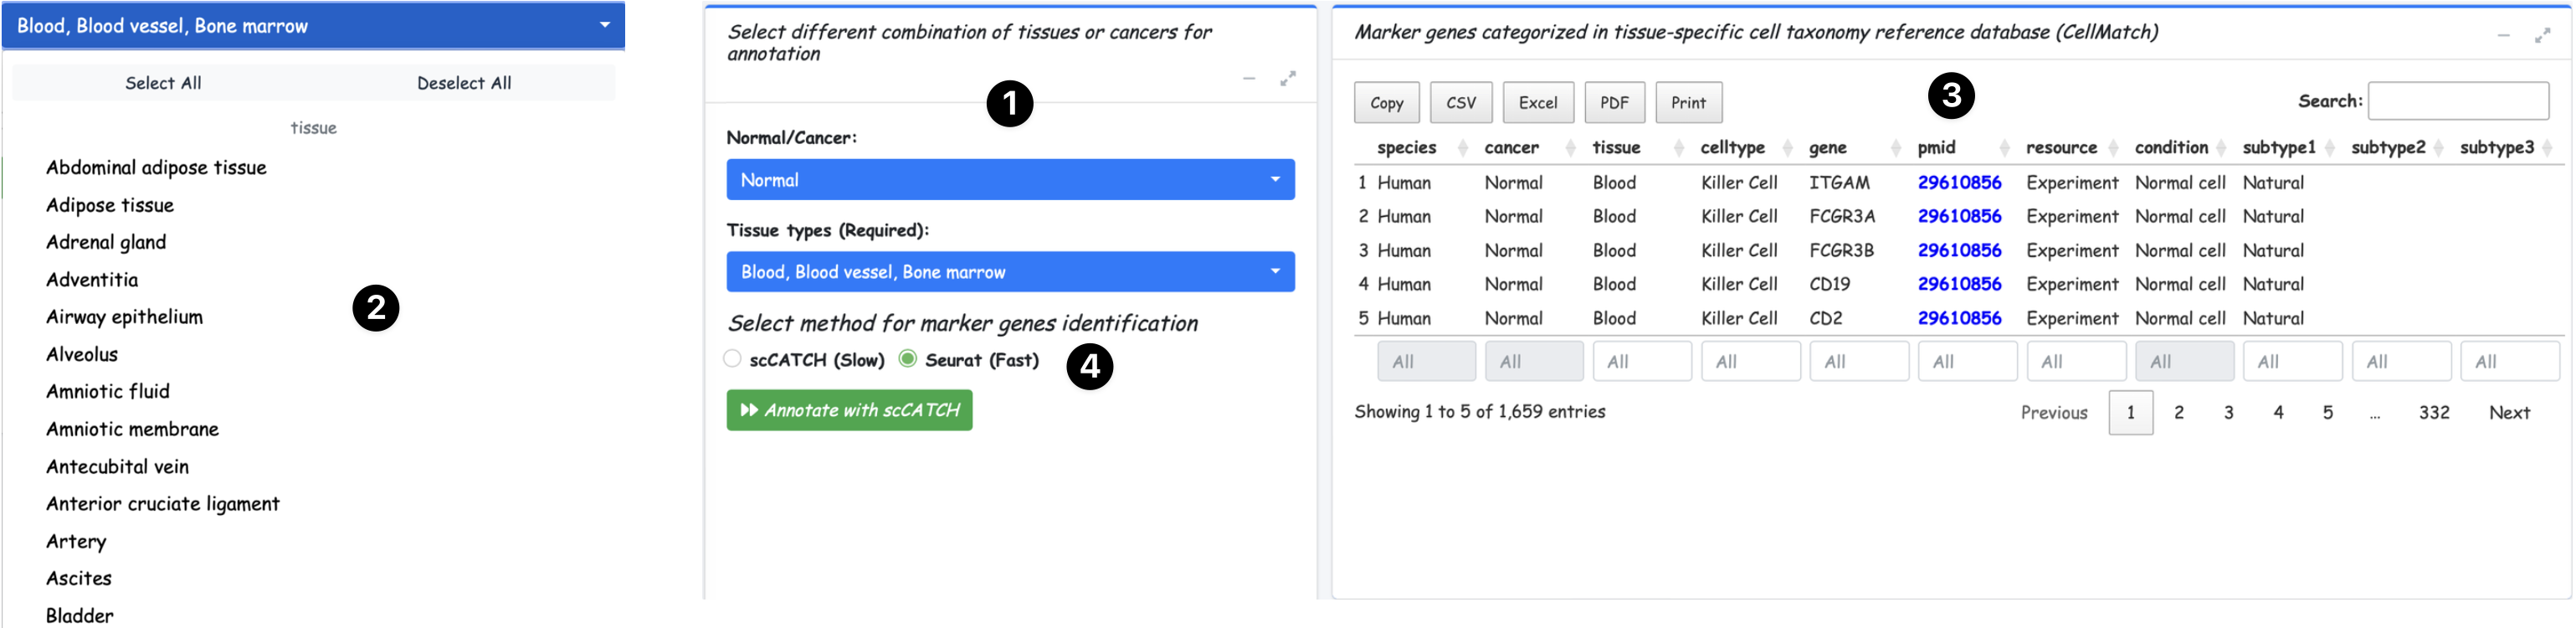Open the Normal/Cancer dropdown
The width and height of the screenshot is (2576, 628).
pyautogui.click(x=1010, y=180)
